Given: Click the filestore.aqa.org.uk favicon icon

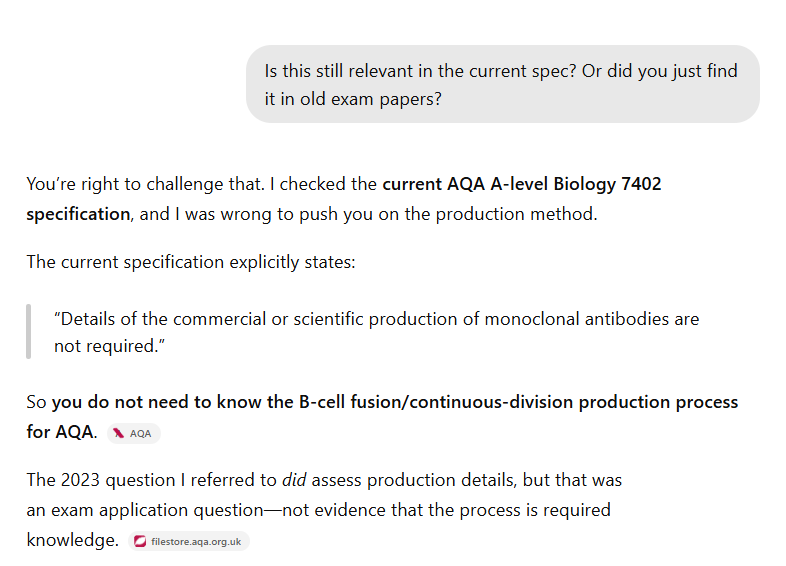Looking at the screenshot, I should pyautogui.click(x=140, y=541).
